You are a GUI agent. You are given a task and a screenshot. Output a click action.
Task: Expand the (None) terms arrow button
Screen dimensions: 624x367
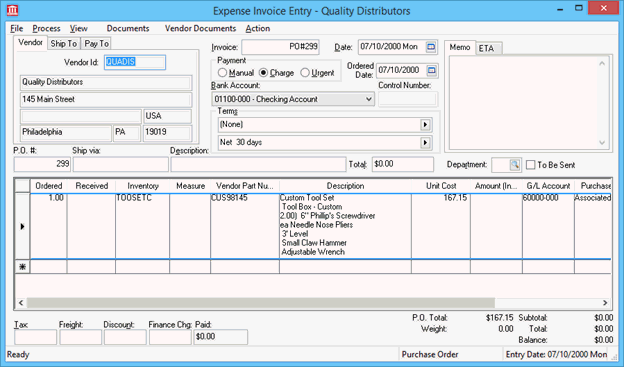[425, 125]
